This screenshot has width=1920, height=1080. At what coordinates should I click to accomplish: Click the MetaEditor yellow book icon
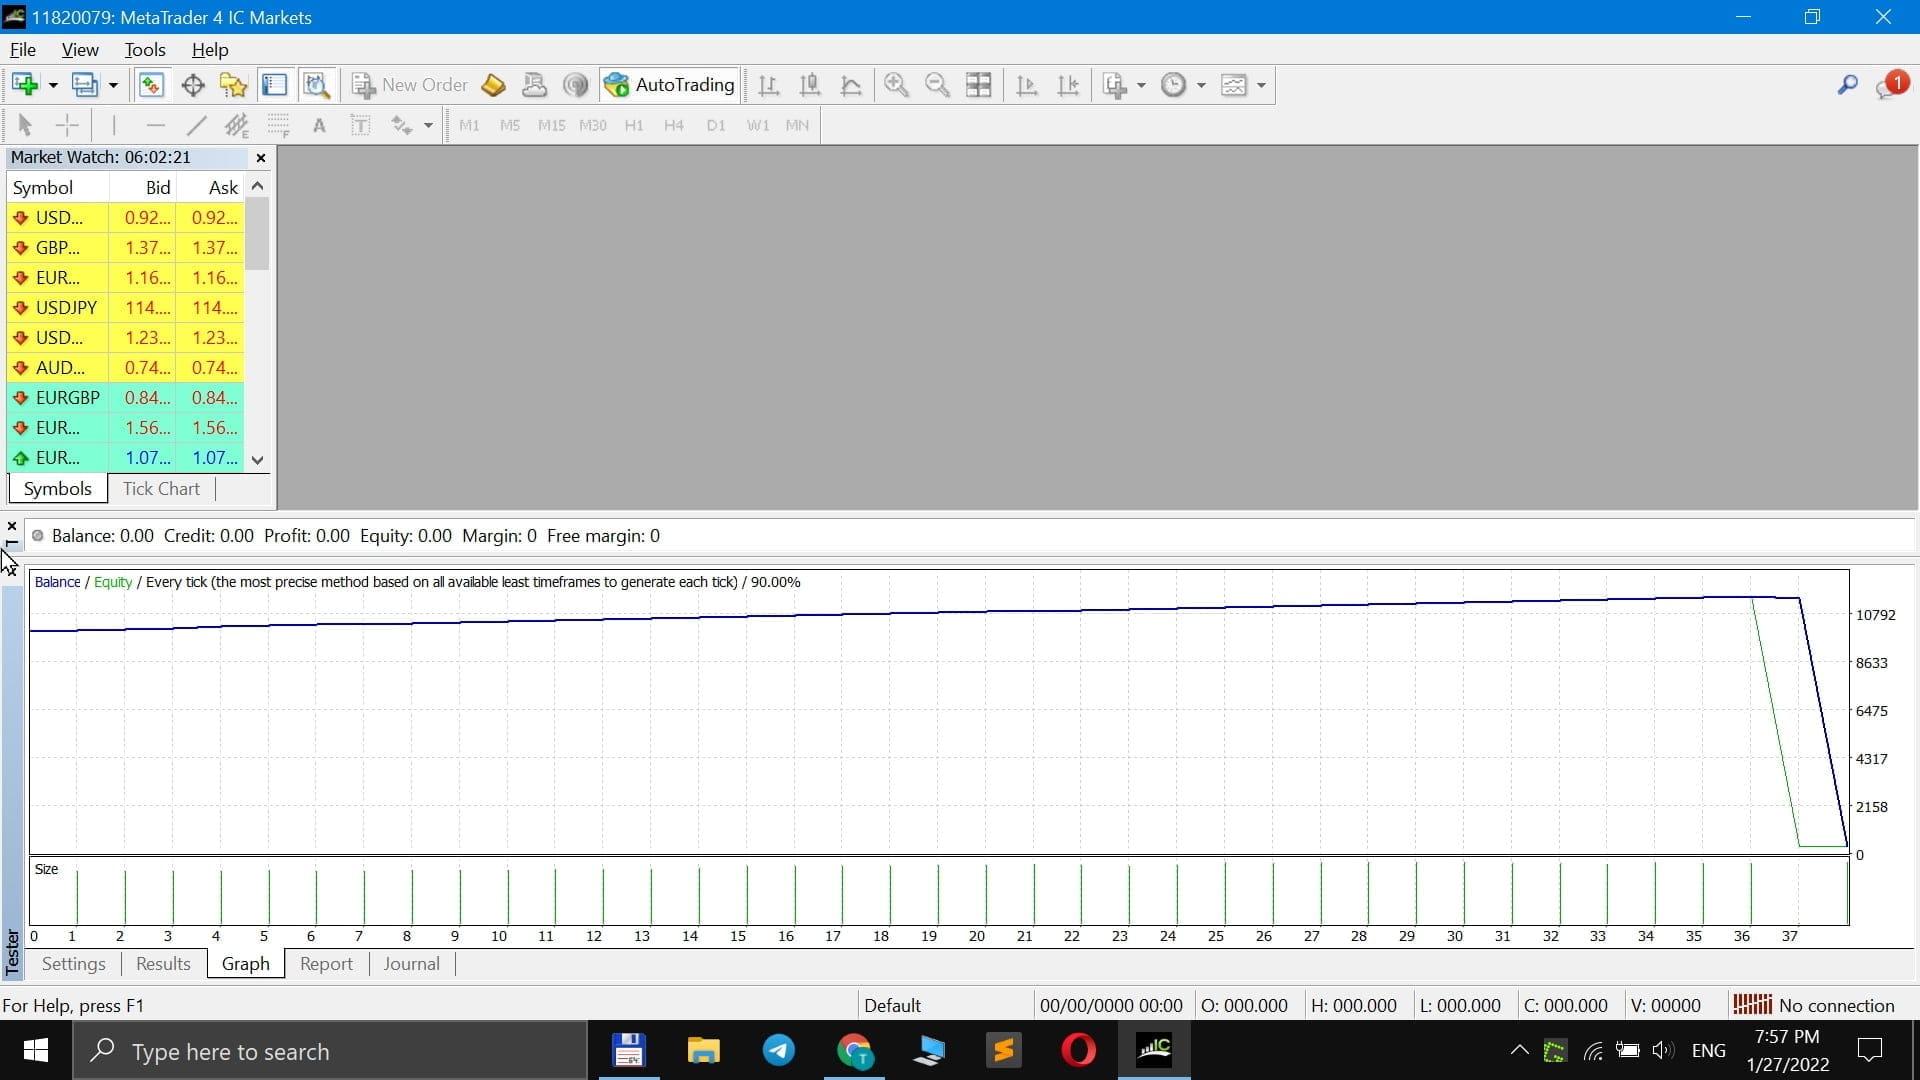click(x=493, y=85)
